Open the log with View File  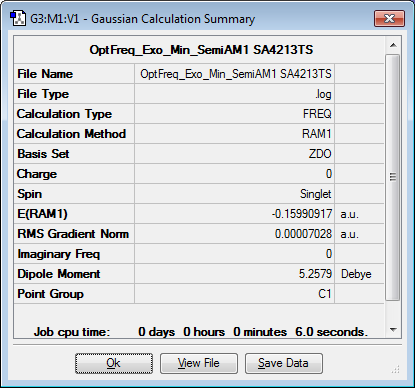click(x=199, y=363)
